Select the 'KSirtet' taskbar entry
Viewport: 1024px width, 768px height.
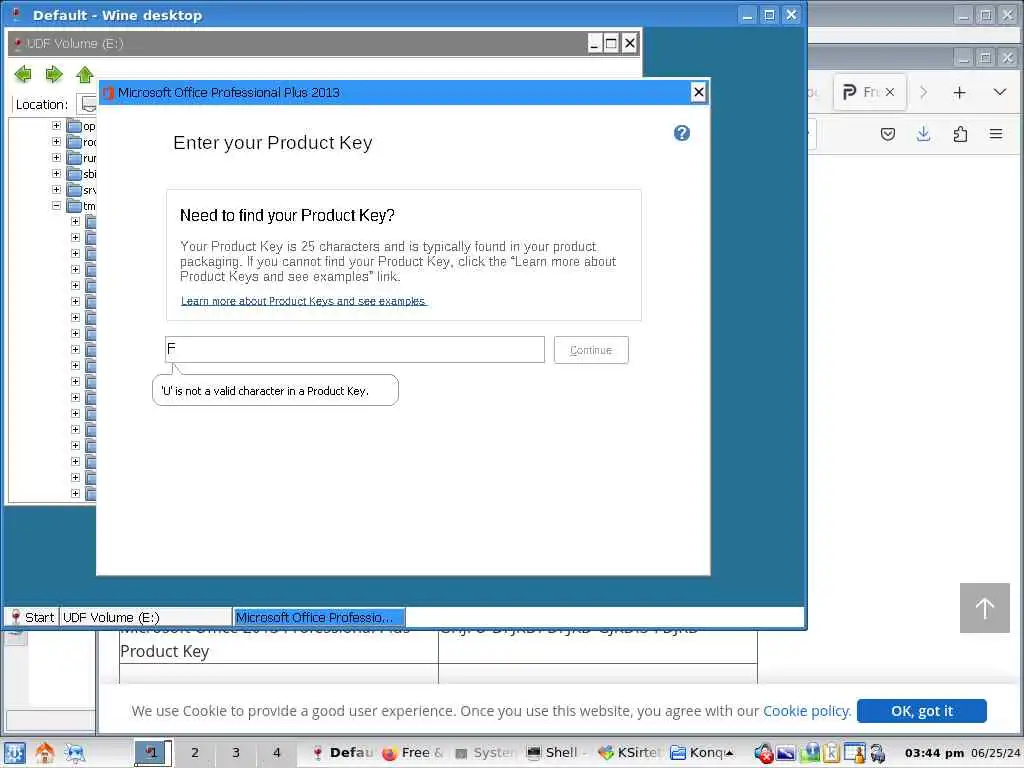[x=628, y=753]
